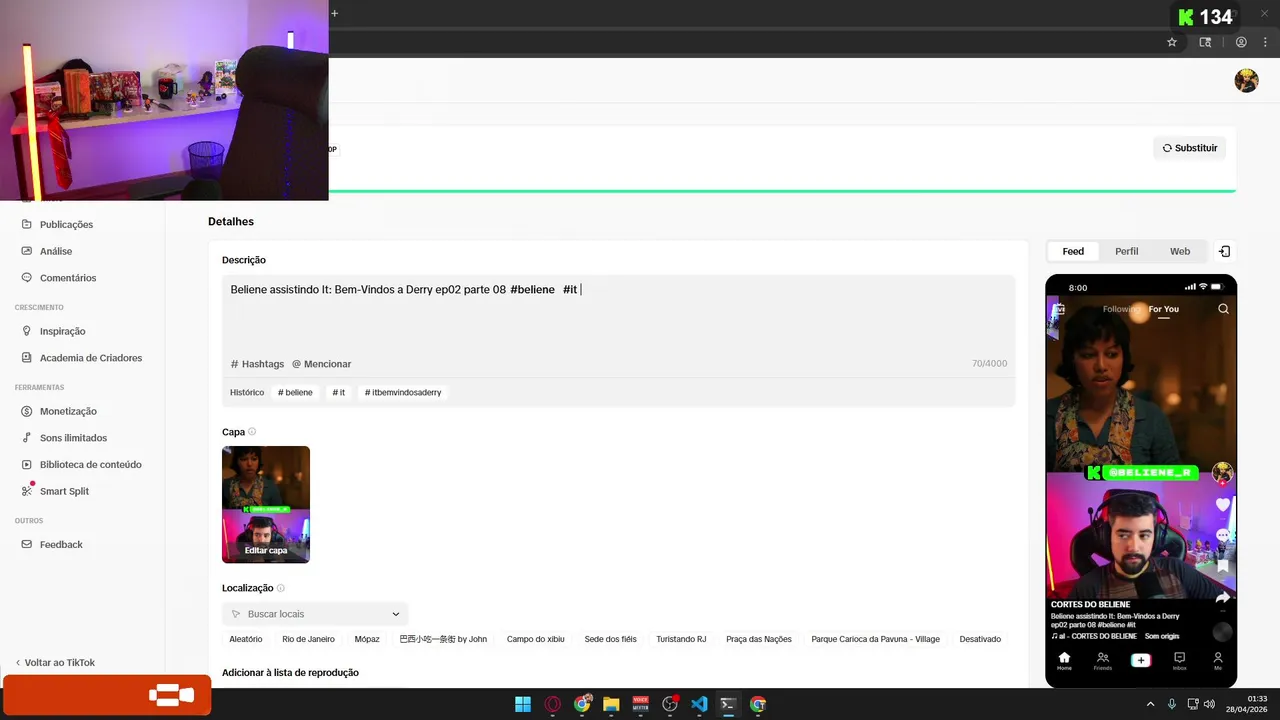
Task: Click the Mencionar button
Action: click(321, 364)
